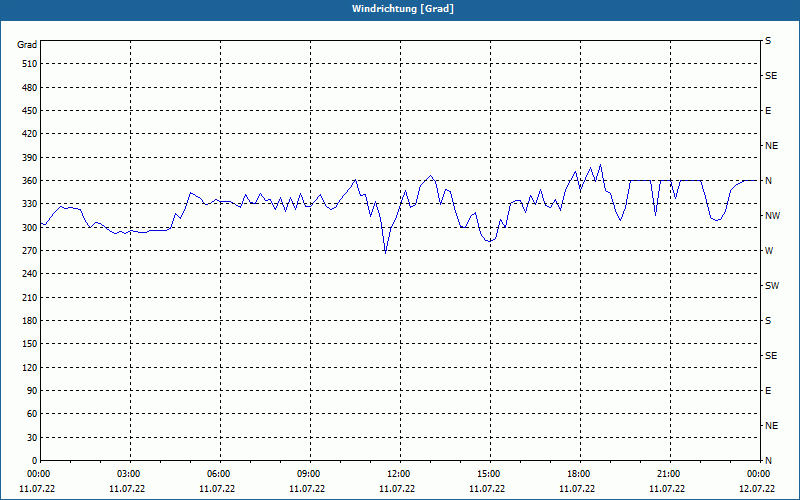Screen dimensions: 800x500
Task: Pick the 12:00 time label
Action: pyautogui.click(x=398, y=474)
